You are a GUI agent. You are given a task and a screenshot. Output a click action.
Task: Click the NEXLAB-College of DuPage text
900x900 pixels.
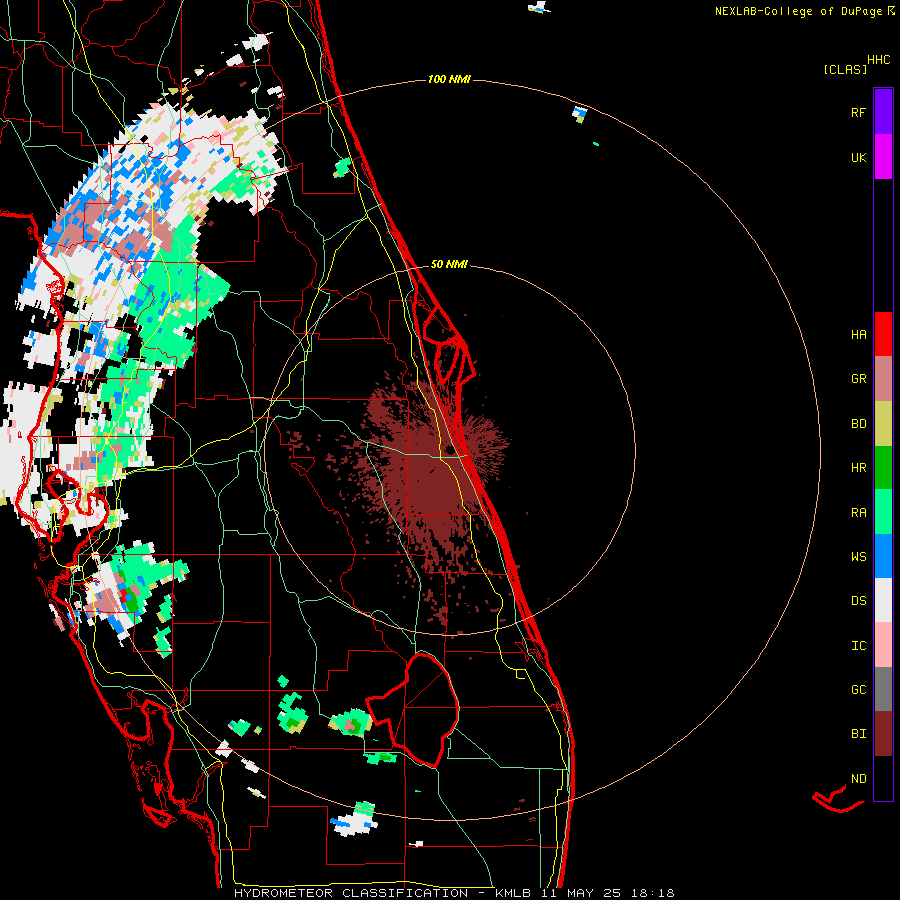[x=800, y=11]
